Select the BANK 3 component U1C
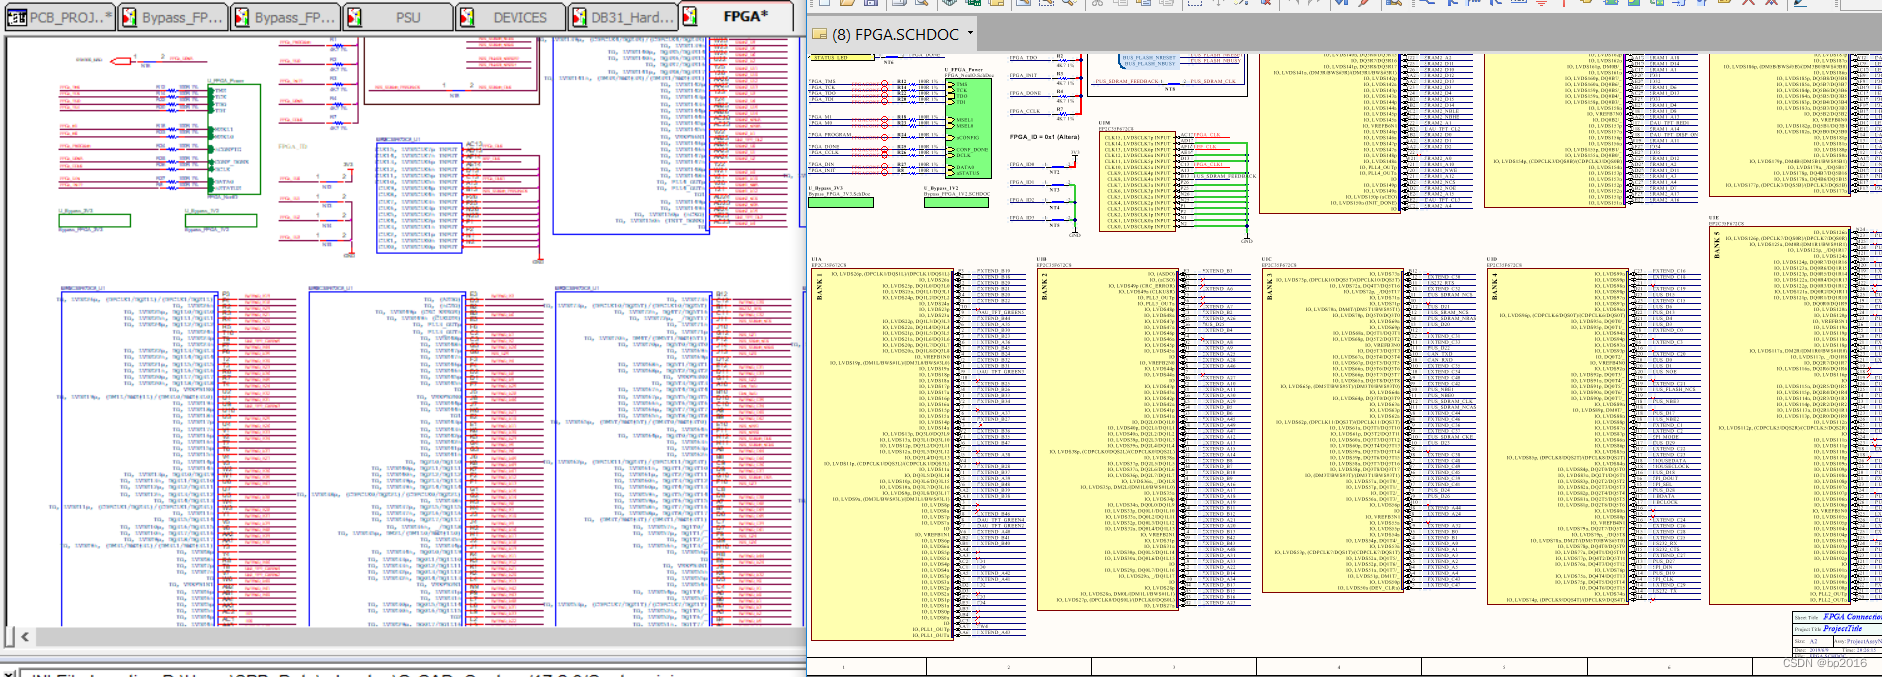The image size is (1882, 677). click(1332, 430)
